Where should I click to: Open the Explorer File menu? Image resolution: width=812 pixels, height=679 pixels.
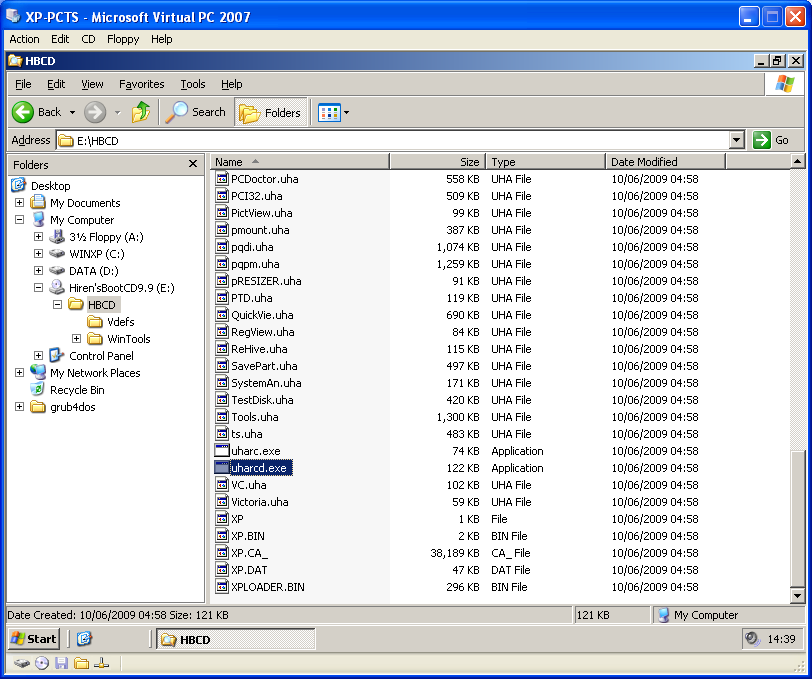click(x=23, y=84)
